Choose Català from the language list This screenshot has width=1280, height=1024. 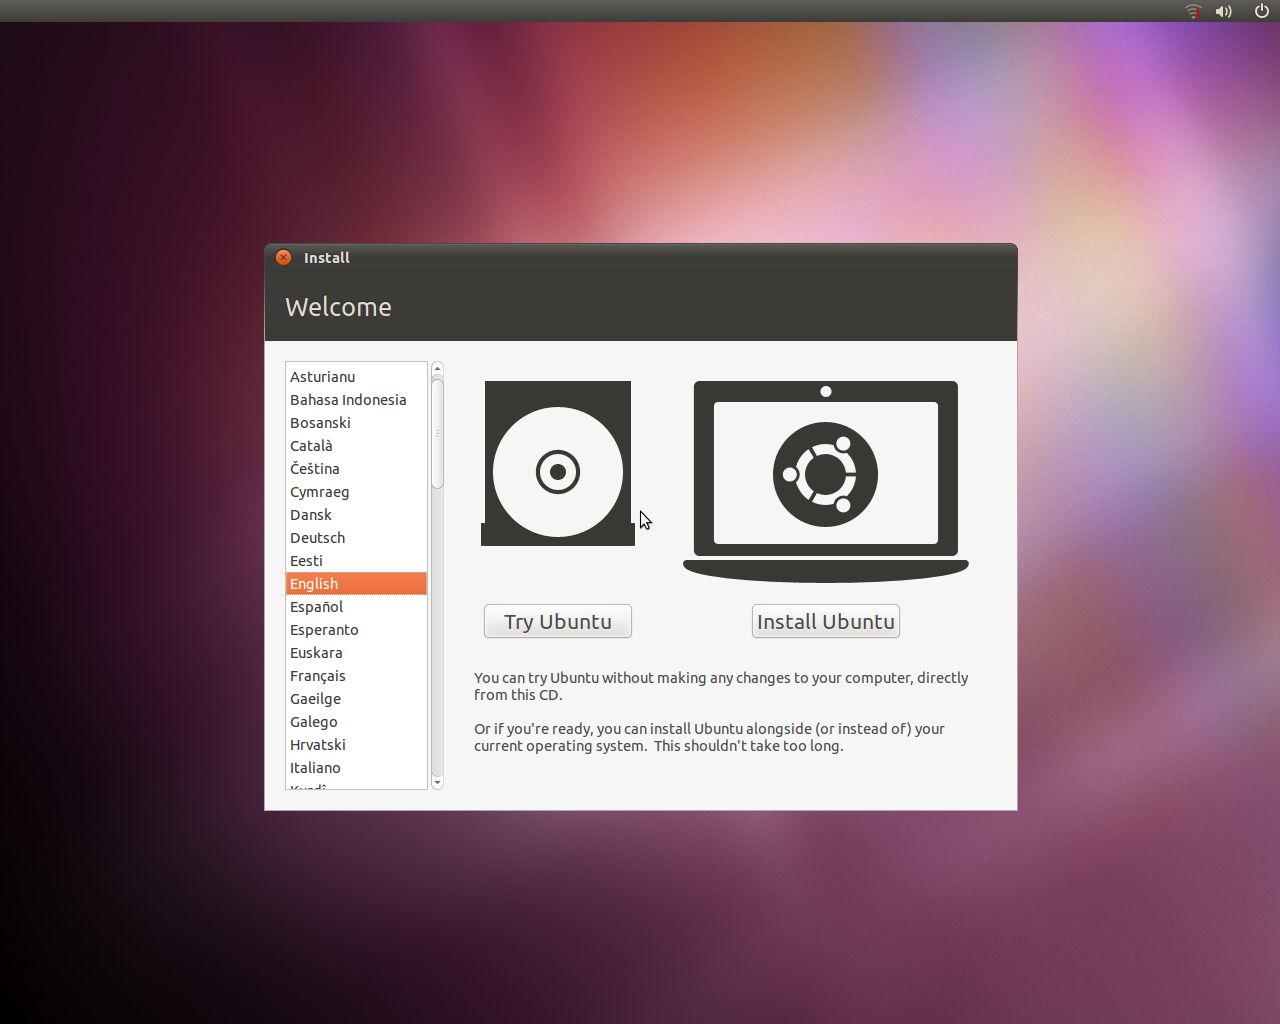[356, 446]
